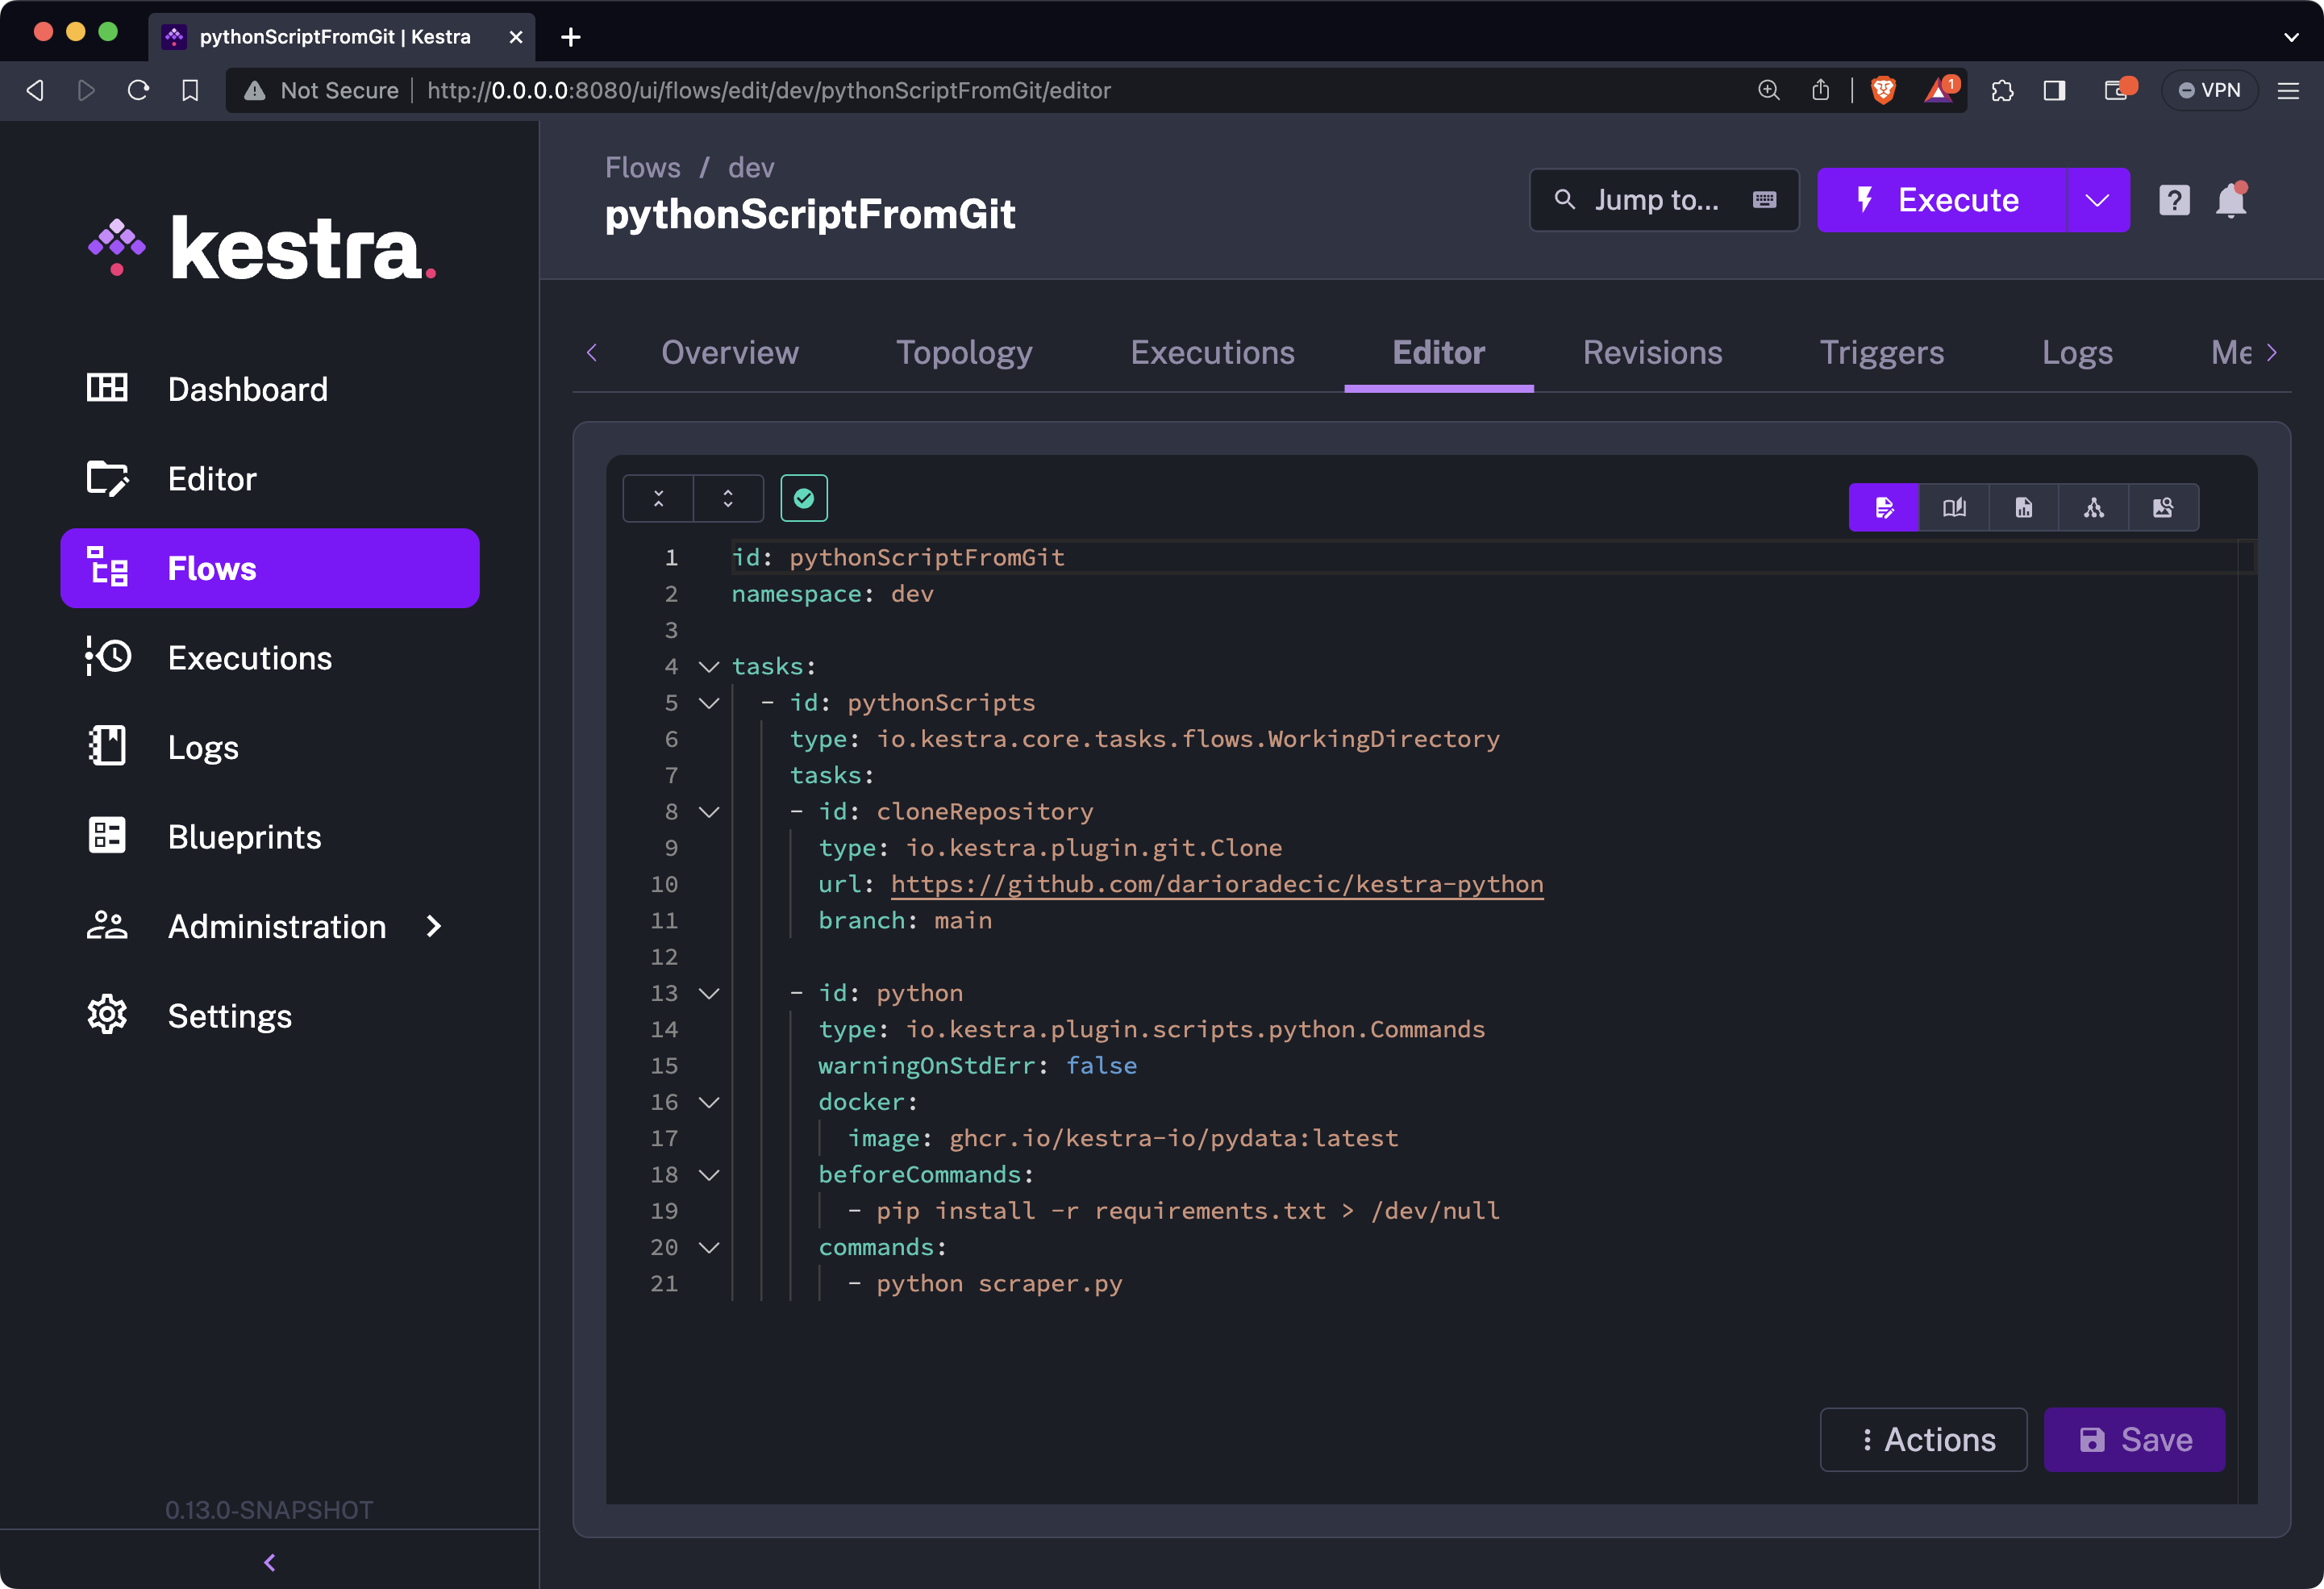Open the Triggers tab
2324x1589 pixels.
tap(1881, 352)
